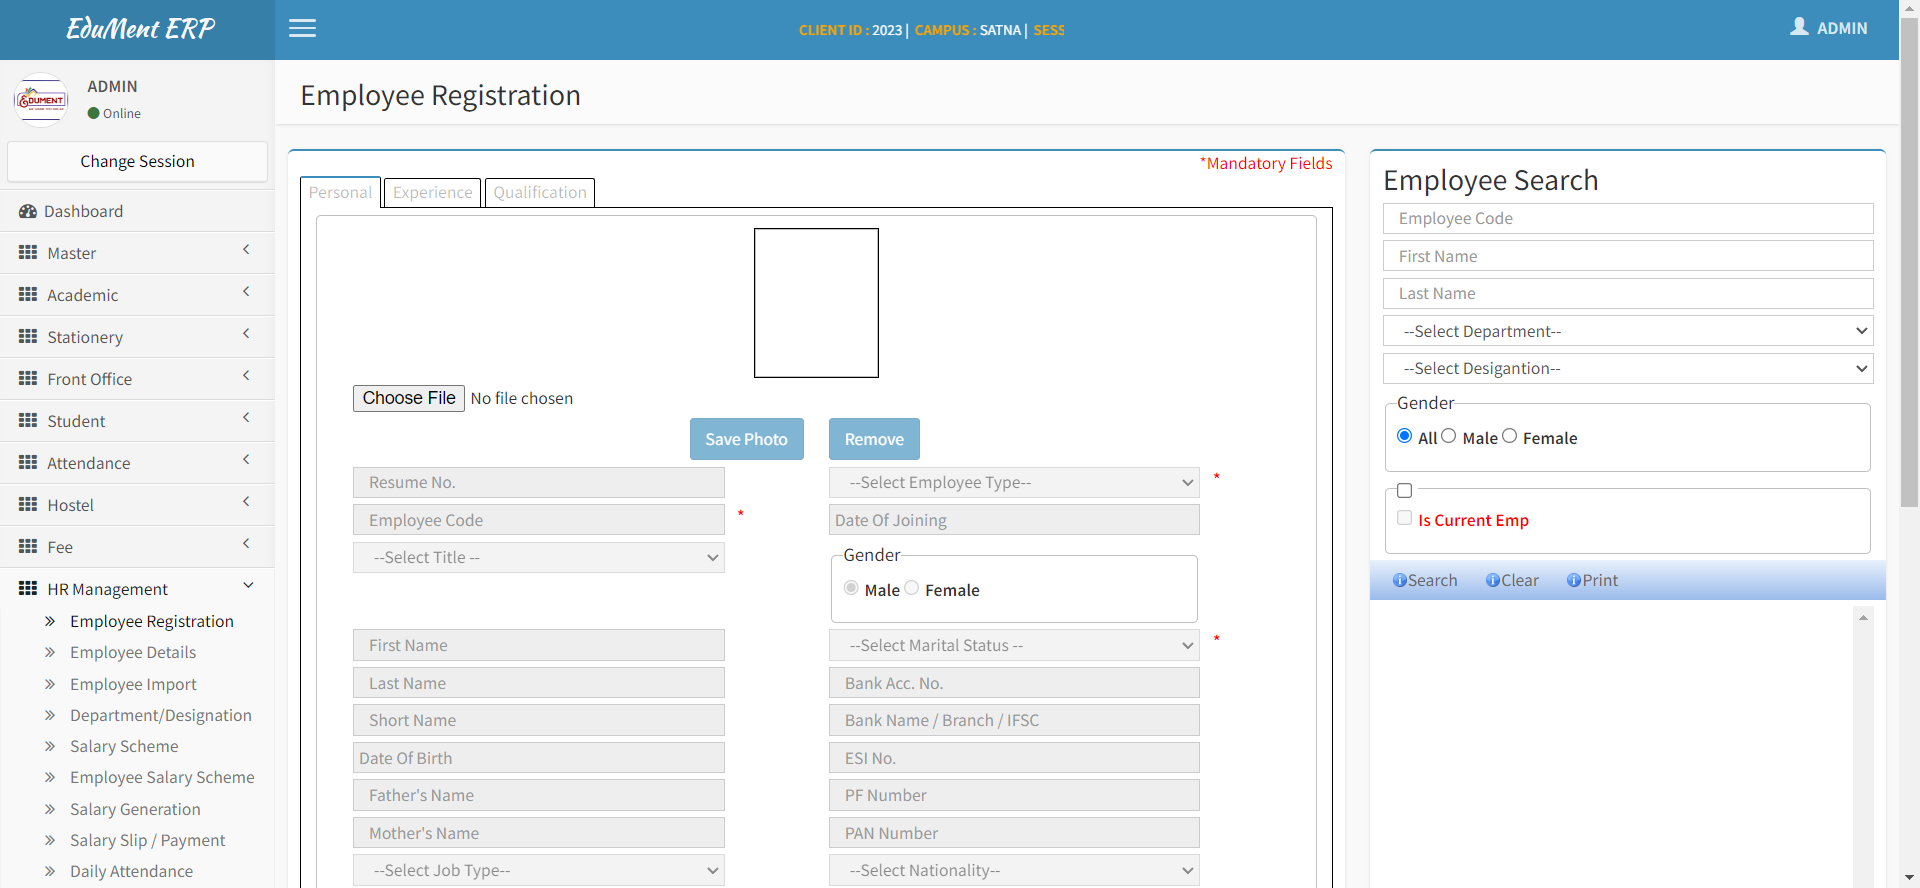Click the ADMIN user profile icon
The width and height of the screenshot is (1920, 888).
[x=1799, y=27]
